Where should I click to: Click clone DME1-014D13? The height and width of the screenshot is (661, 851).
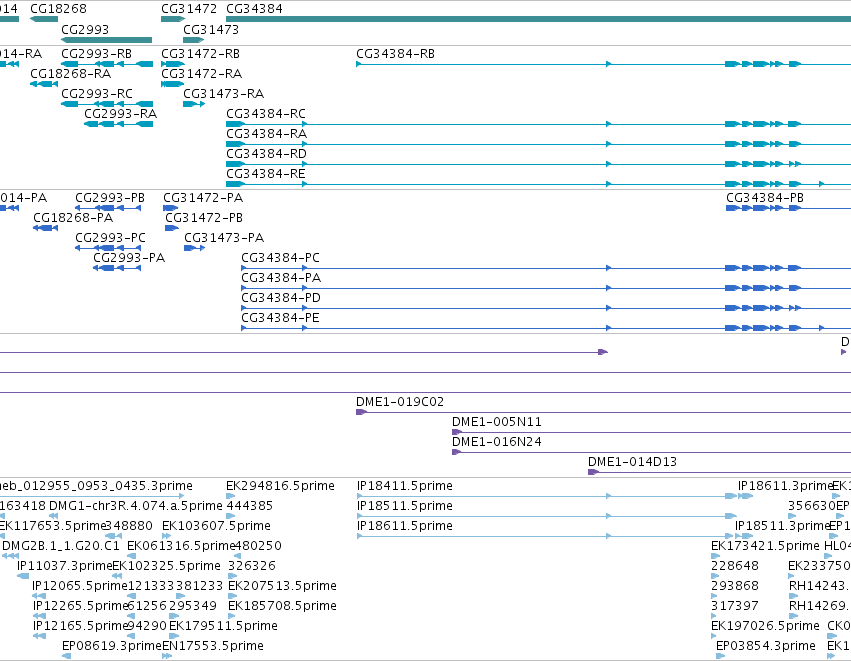click(632, 462)
